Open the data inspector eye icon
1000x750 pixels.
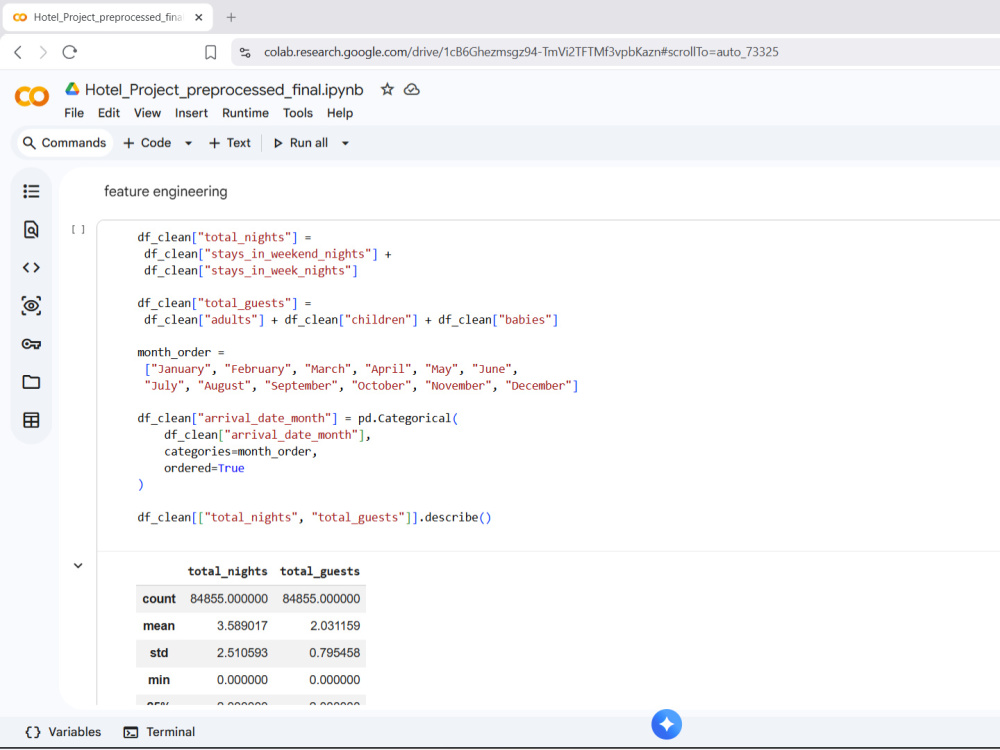coord(31,306)
